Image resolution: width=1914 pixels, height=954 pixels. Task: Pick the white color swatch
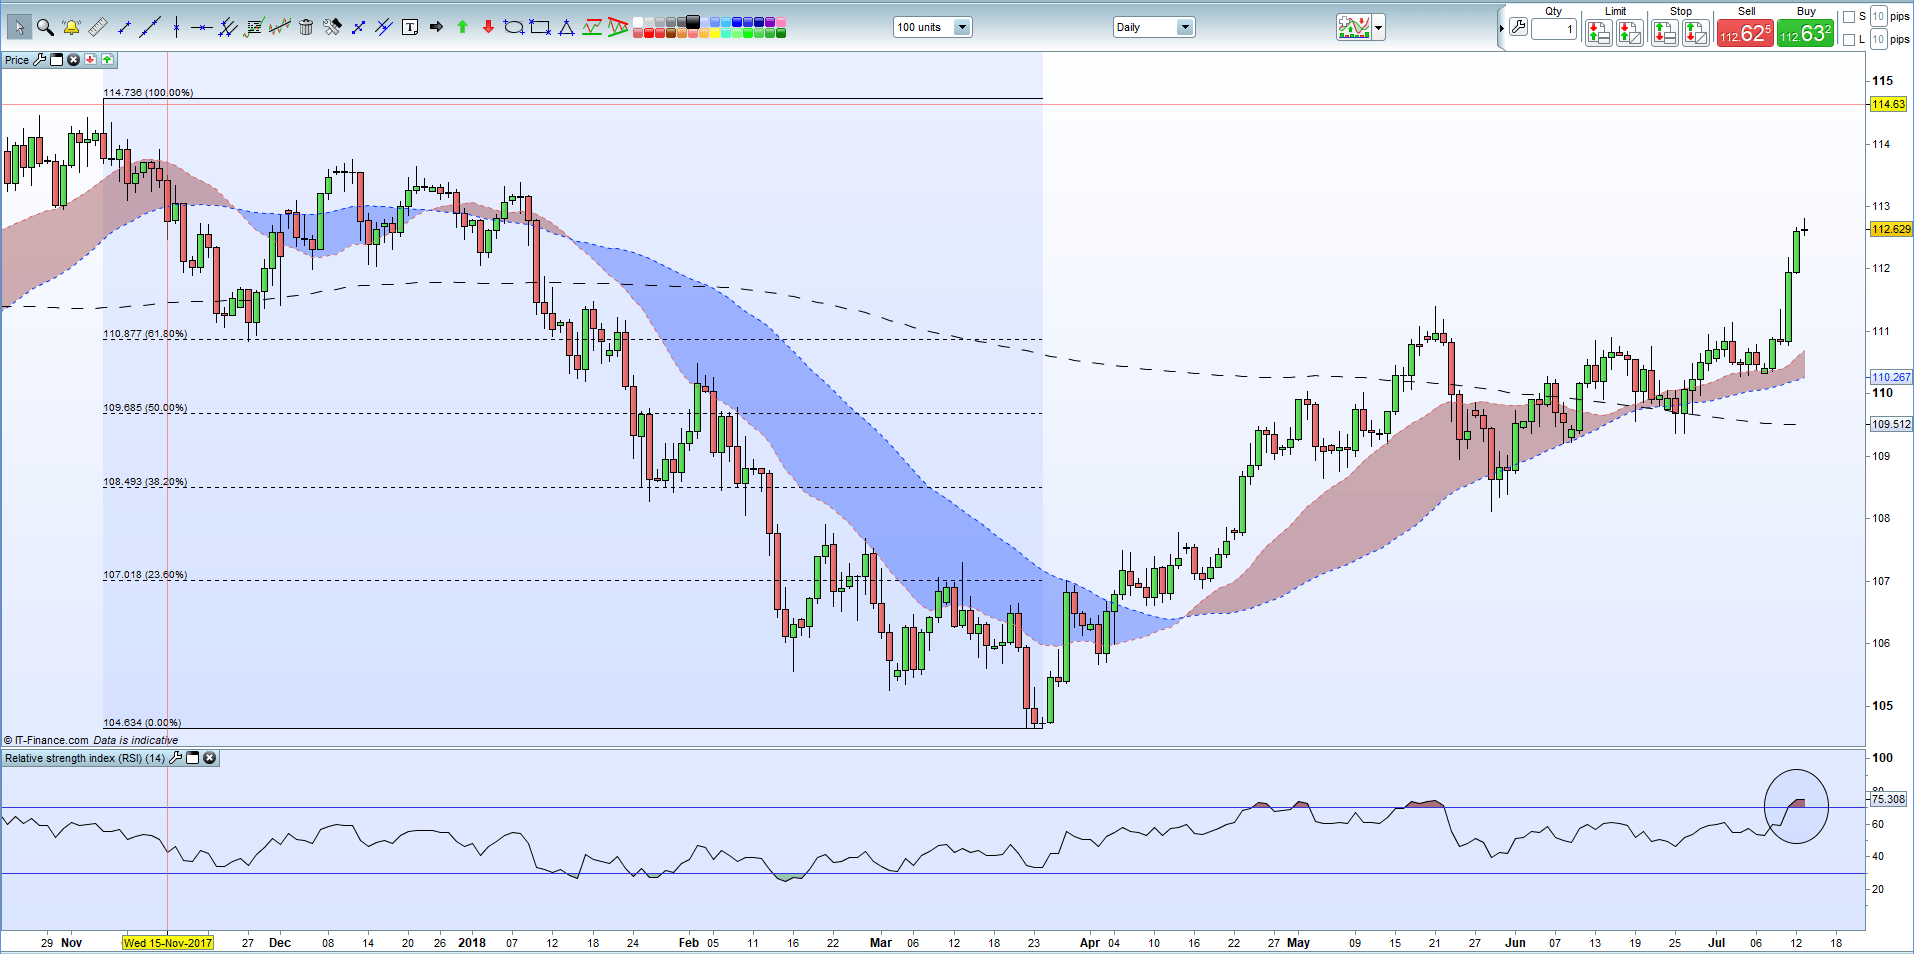coord(637,22)
